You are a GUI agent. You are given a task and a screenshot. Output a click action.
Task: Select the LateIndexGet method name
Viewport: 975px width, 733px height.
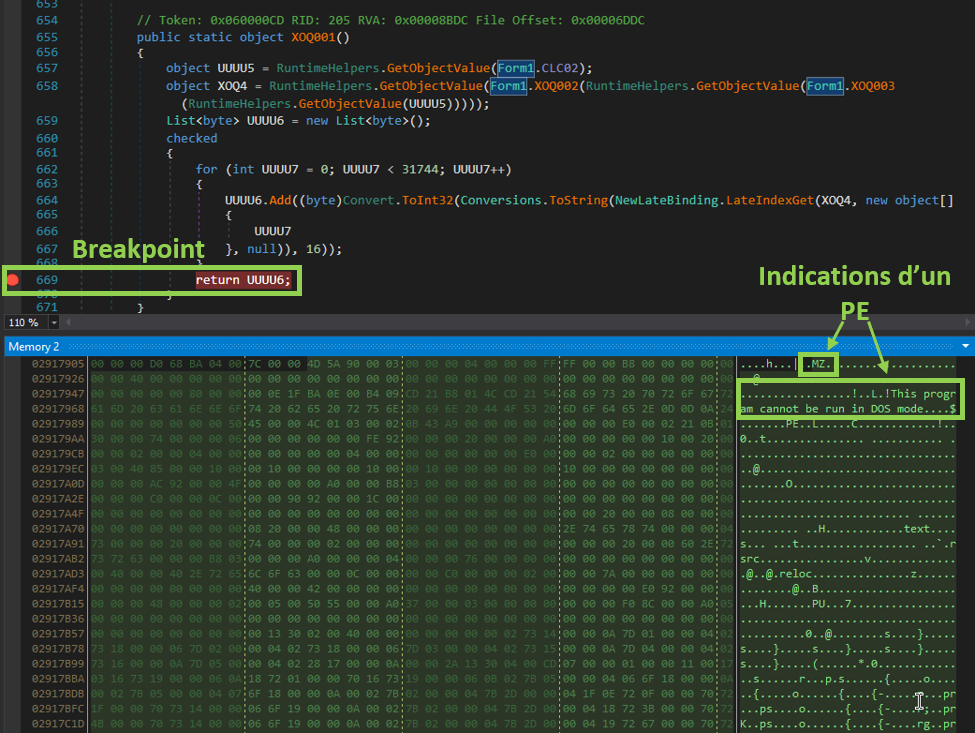[x=769, y=200]
